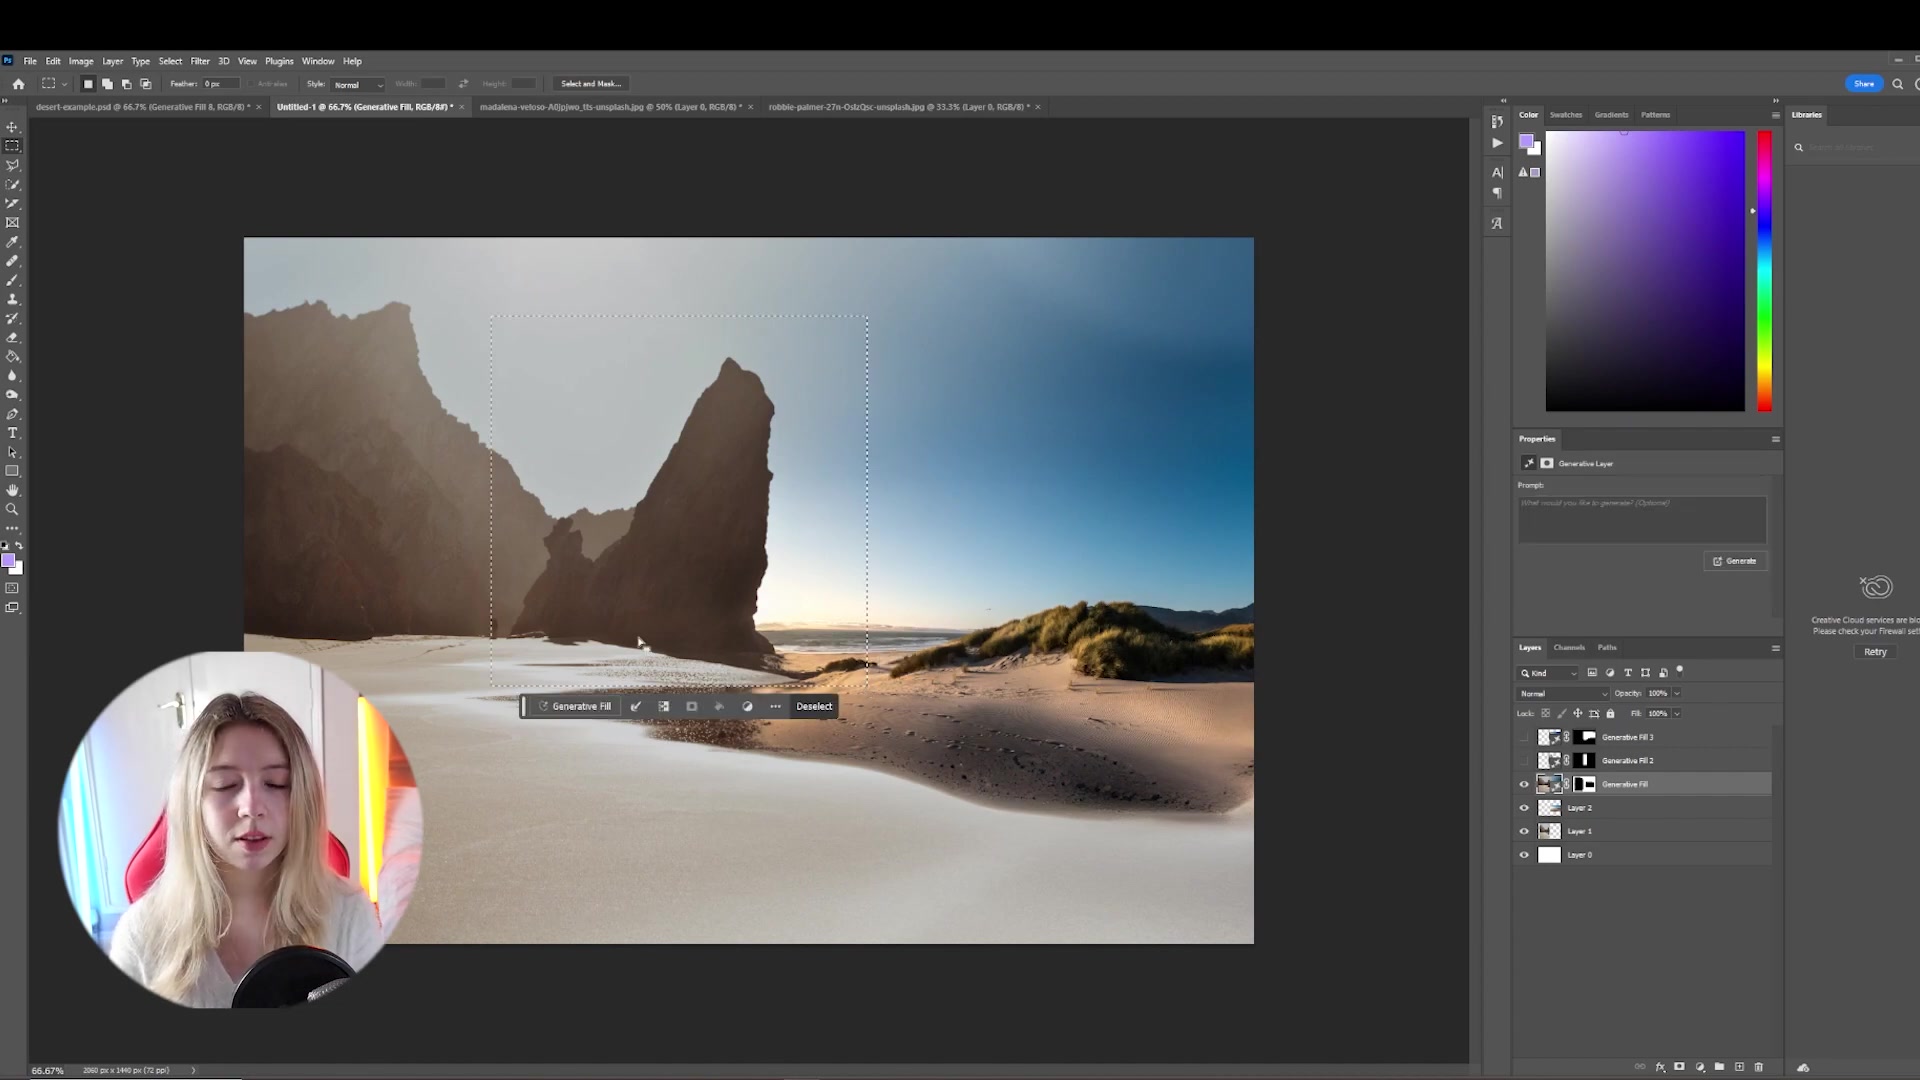Image resolution: width=1920 pixels, height=1080 pixels.
Task: Activate the Zoom tool
Action: (13, 509)
